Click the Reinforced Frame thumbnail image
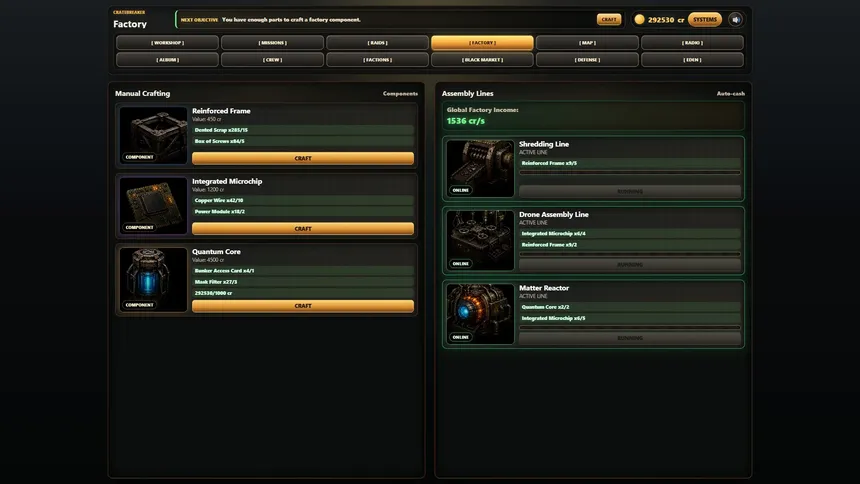The height and width of the screenshot is (484, 860). tap(154, 135)
